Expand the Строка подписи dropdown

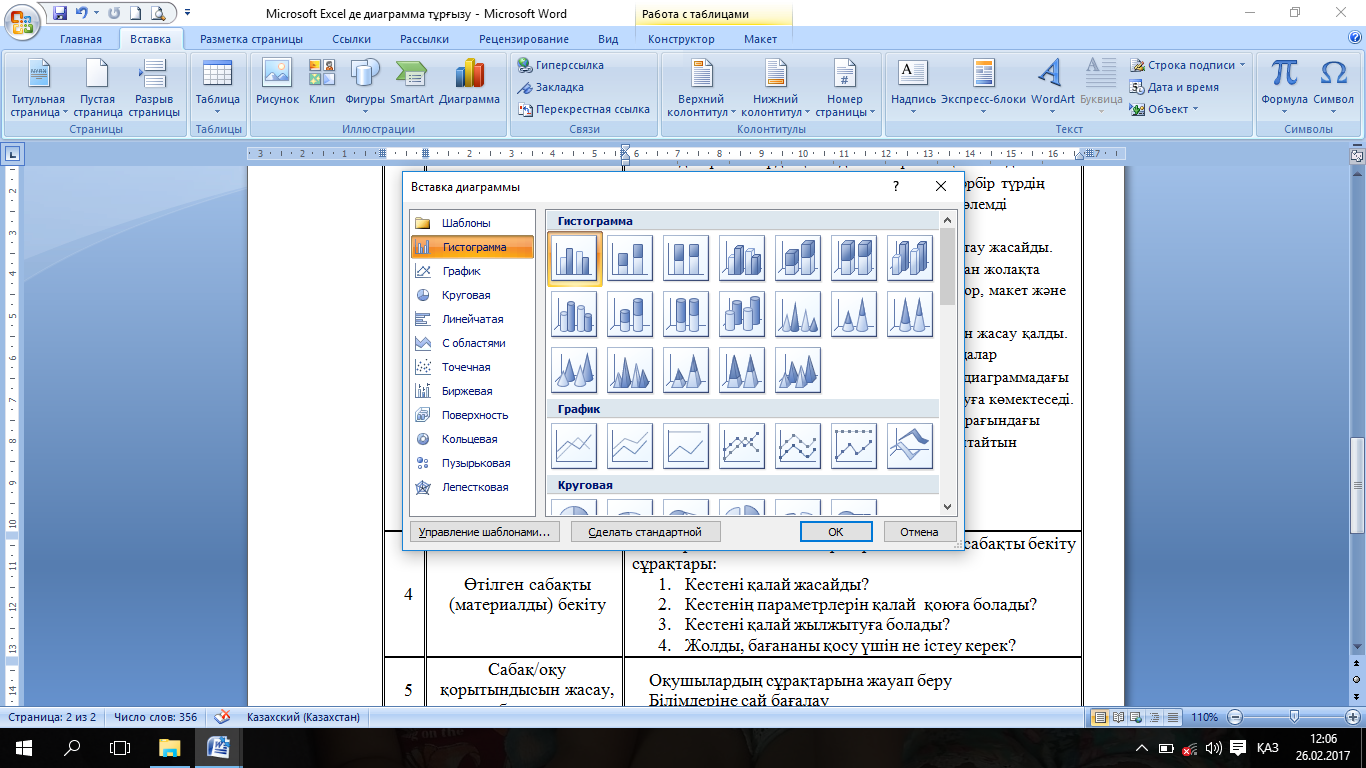tap(1188, 65)
